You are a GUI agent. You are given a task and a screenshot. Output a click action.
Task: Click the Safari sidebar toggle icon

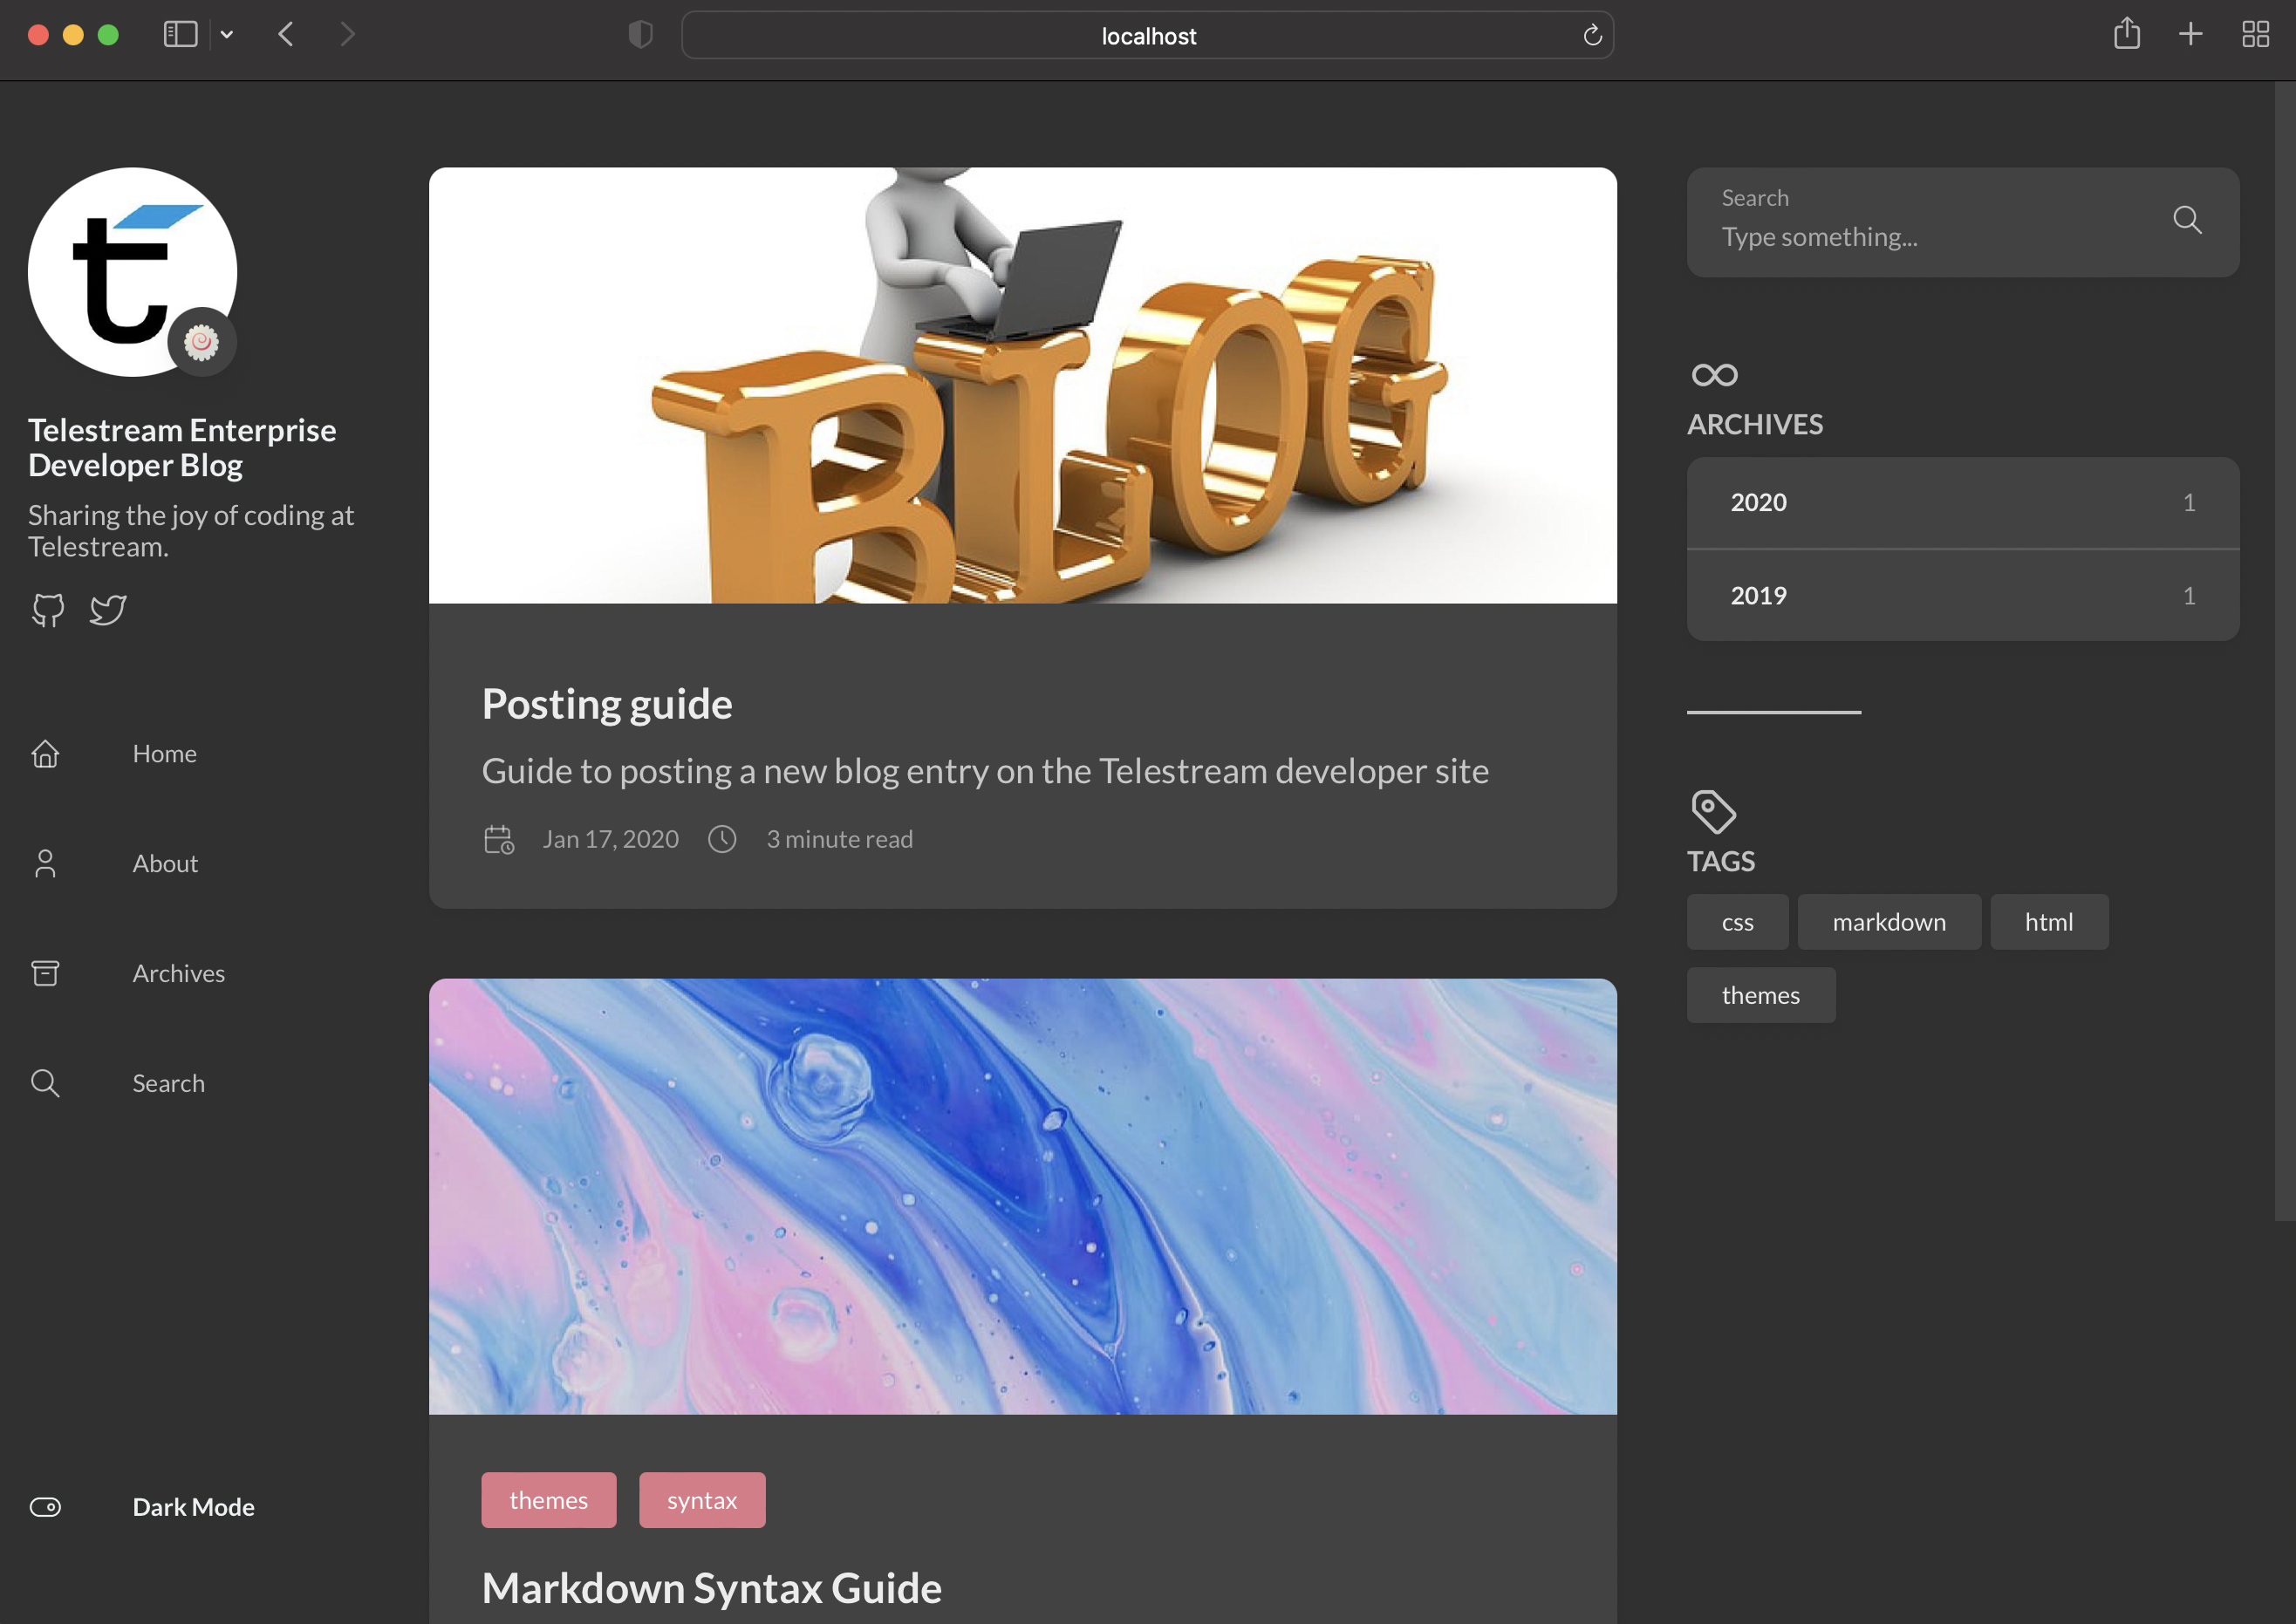click(x=180, y=35)
